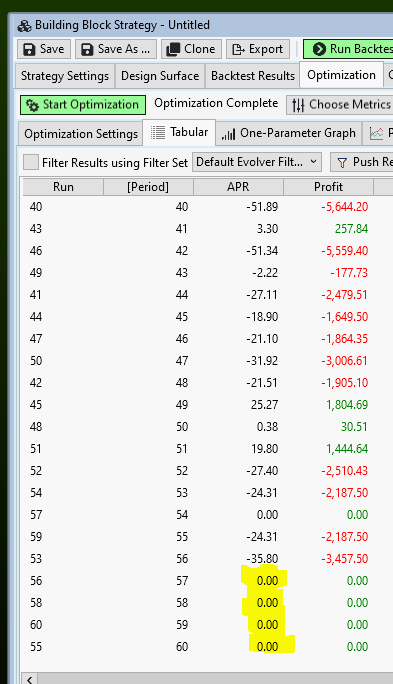Select the Tabular view tab
The width and height of the screenshot is (393, 684).
coord(179,132)
